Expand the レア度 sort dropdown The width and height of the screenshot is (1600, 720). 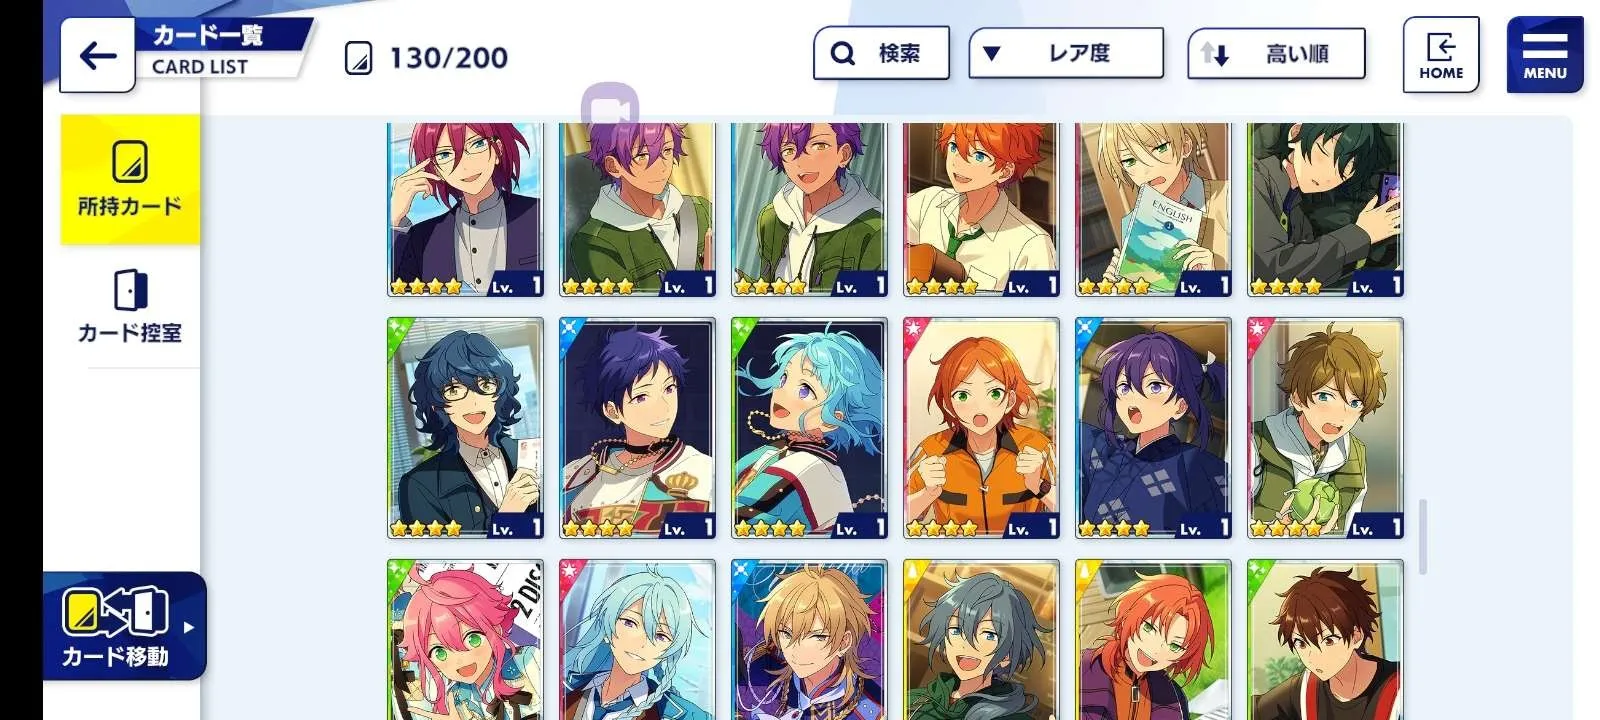coord(1066,53)
